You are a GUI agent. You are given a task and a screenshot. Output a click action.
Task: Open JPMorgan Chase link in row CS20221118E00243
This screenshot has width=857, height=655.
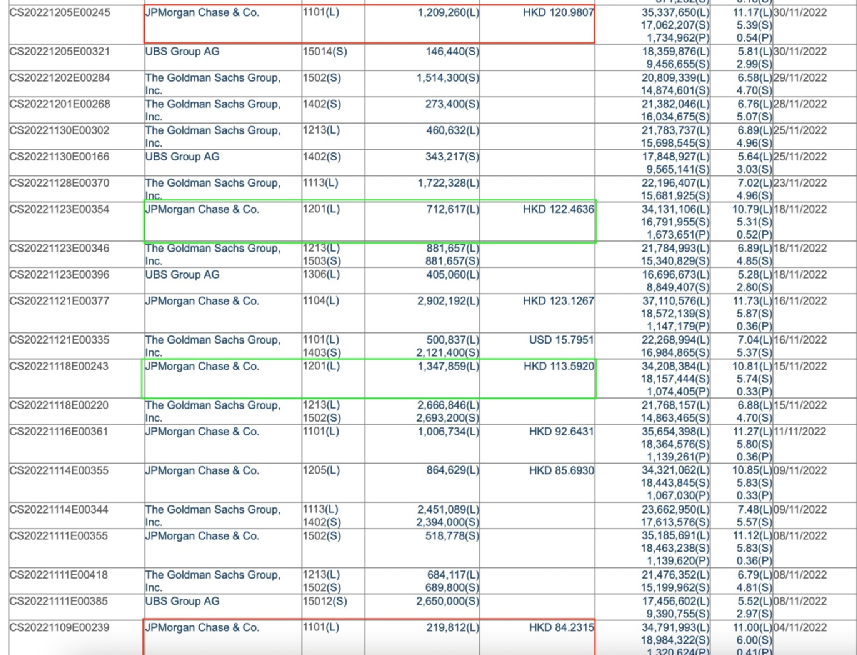point(202,366)
